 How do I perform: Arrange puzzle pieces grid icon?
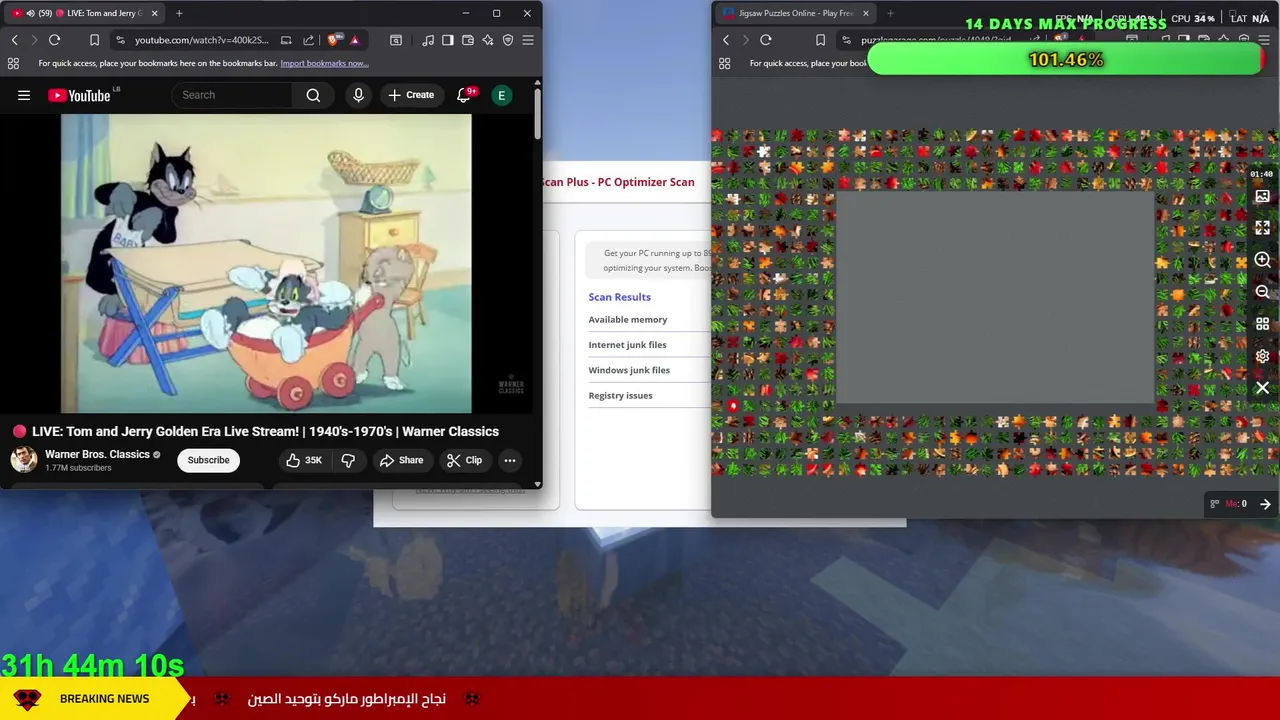(1262, 324)
